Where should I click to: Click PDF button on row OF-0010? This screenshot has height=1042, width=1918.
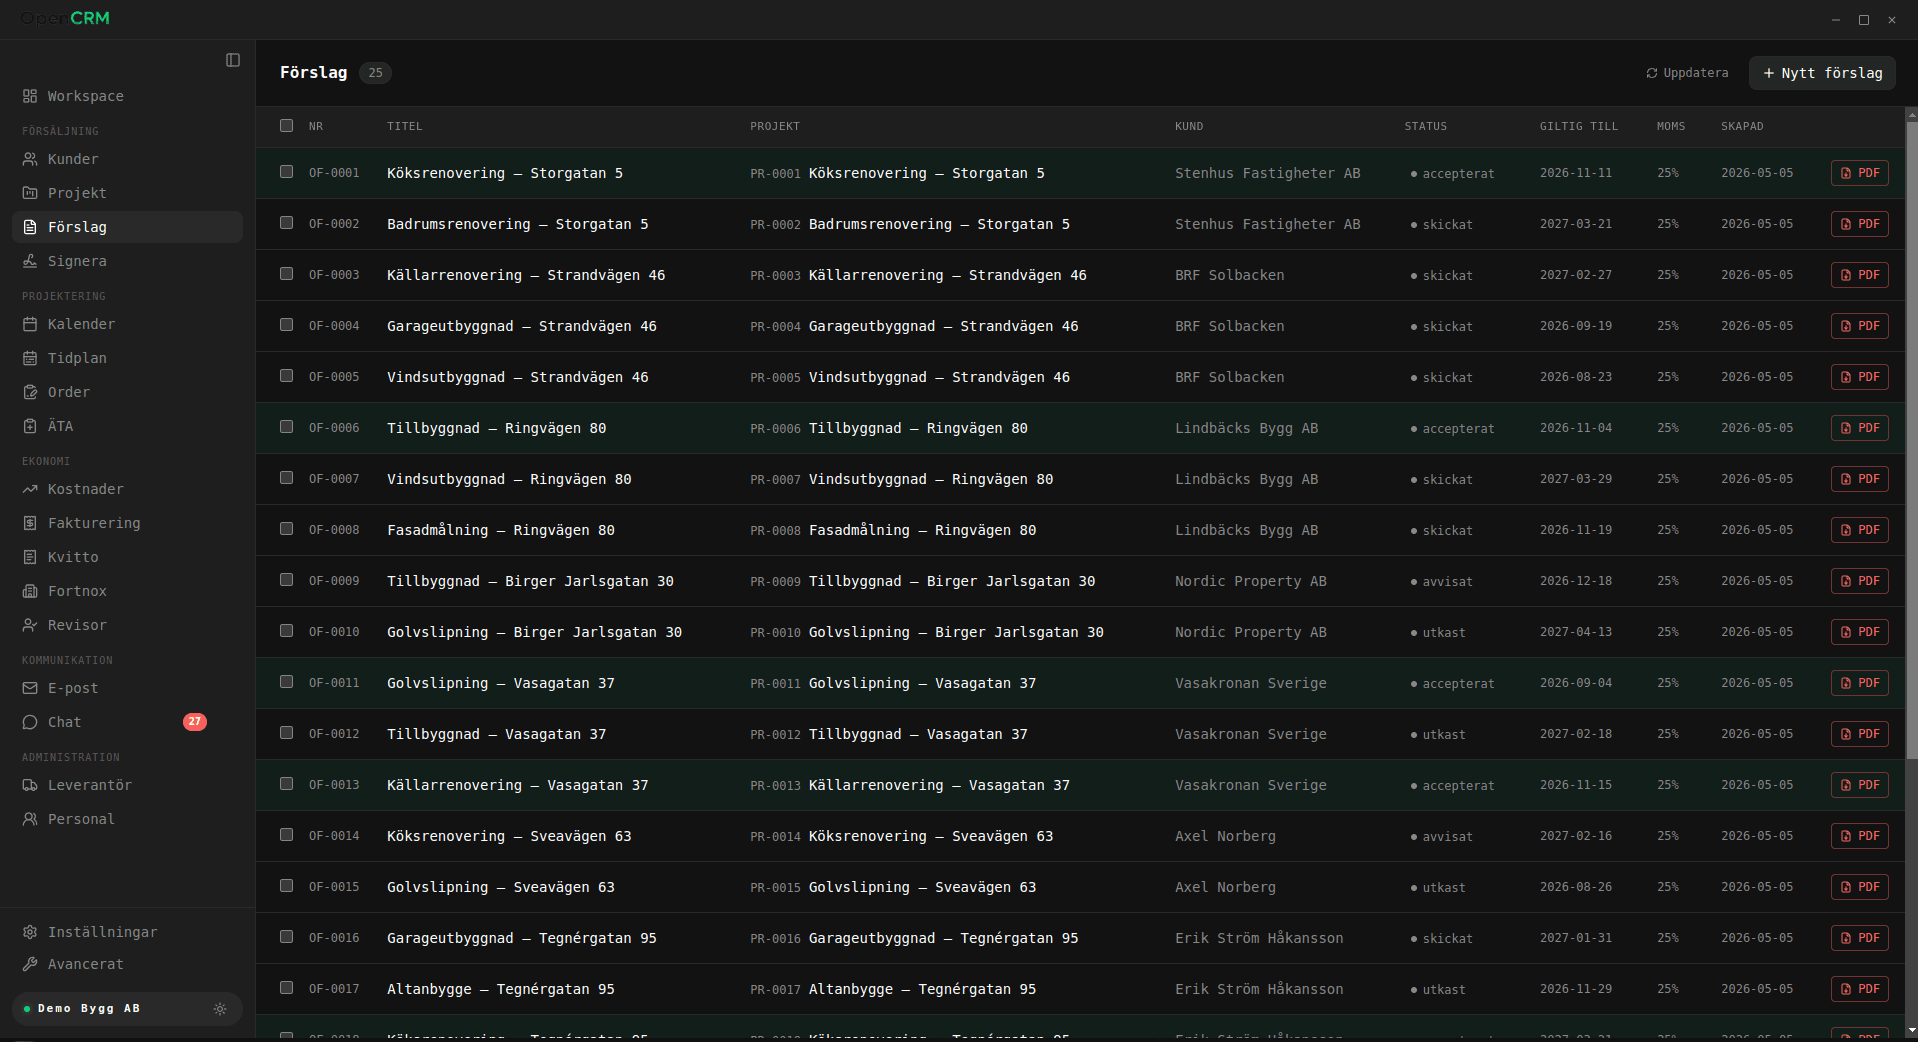(1860, 632)
